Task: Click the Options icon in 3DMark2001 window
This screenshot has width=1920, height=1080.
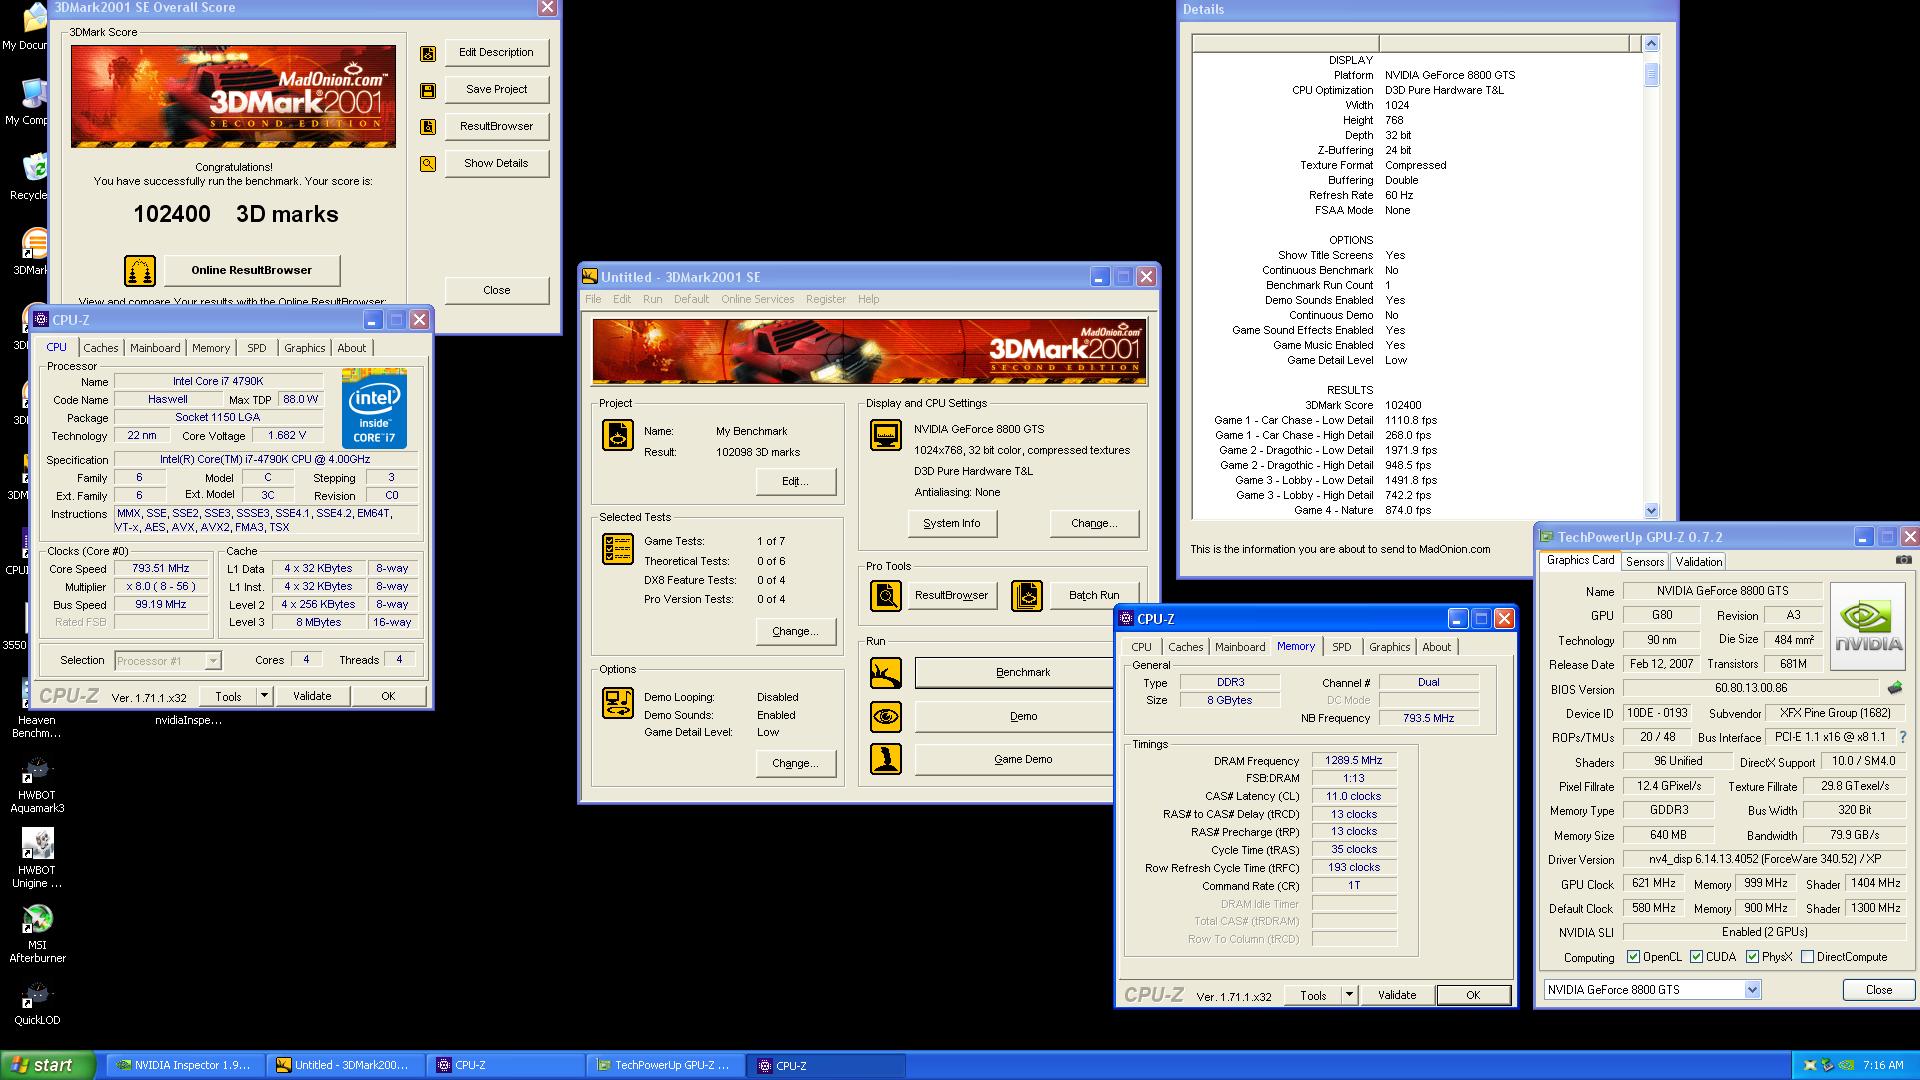Action: pyautogui.click(x=618, y=703)
